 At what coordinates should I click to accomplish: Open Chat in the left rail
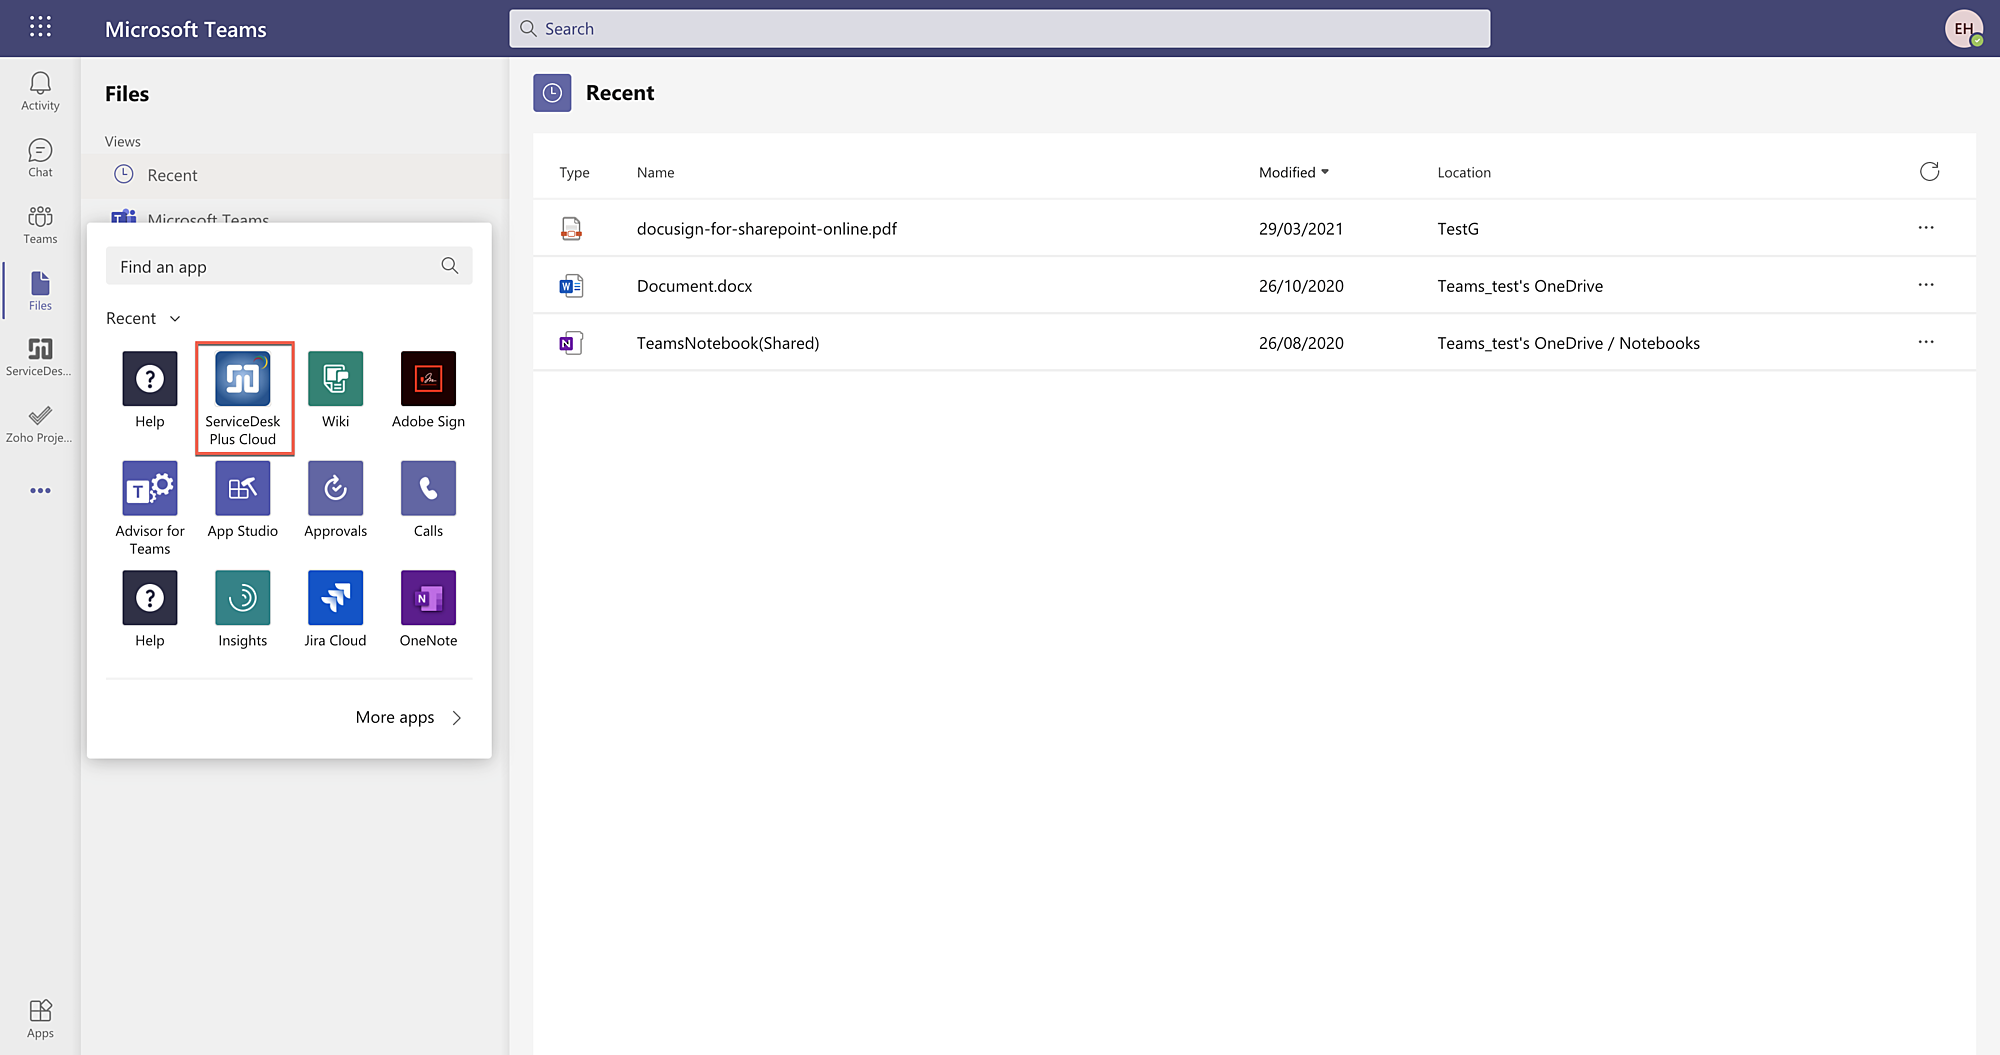40,158
